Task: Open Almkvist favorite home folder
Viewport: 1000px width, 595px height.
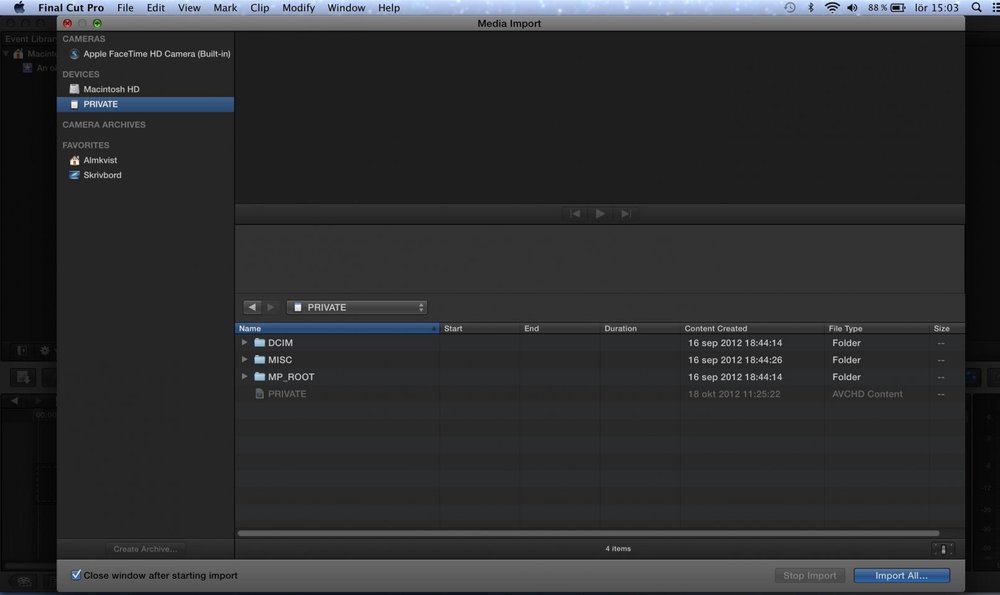Action: [100, 160]
